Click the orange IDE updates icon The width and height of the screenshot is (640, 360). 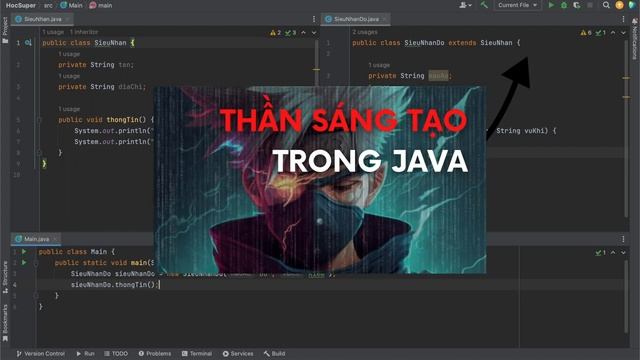(619, 5)
